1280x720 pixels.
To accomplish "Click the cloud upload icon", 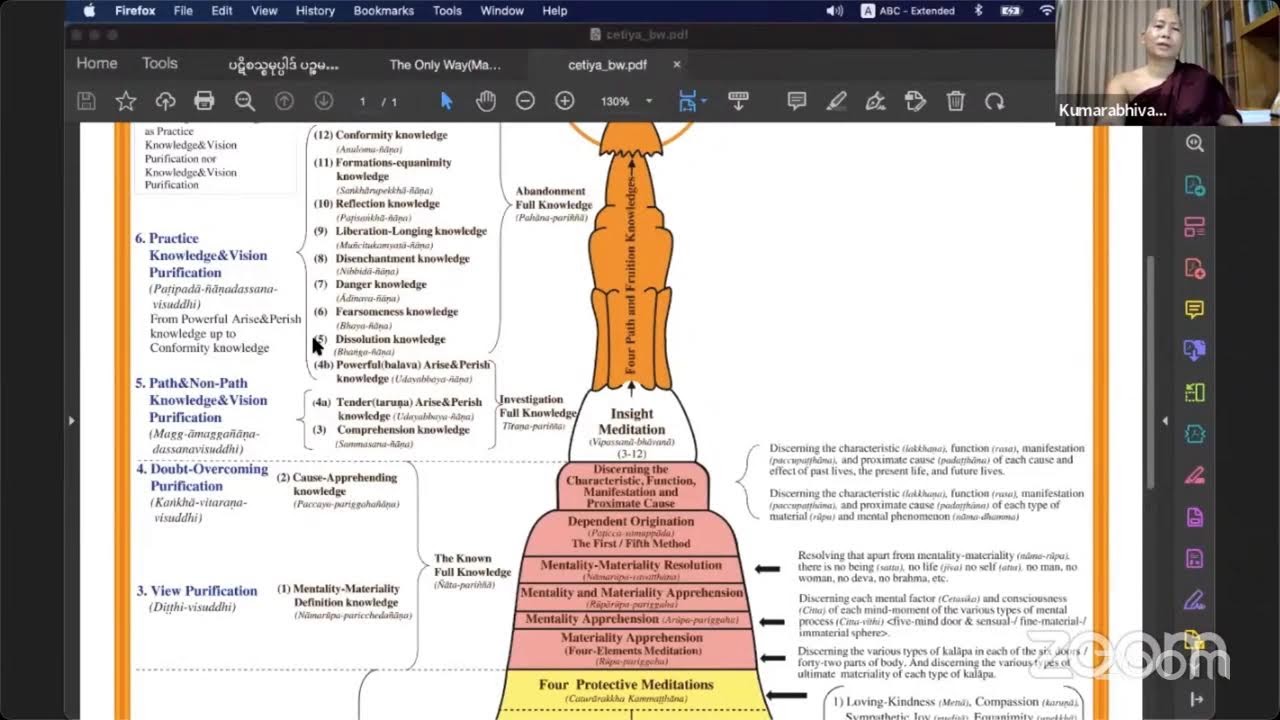I will click(165, 101).
